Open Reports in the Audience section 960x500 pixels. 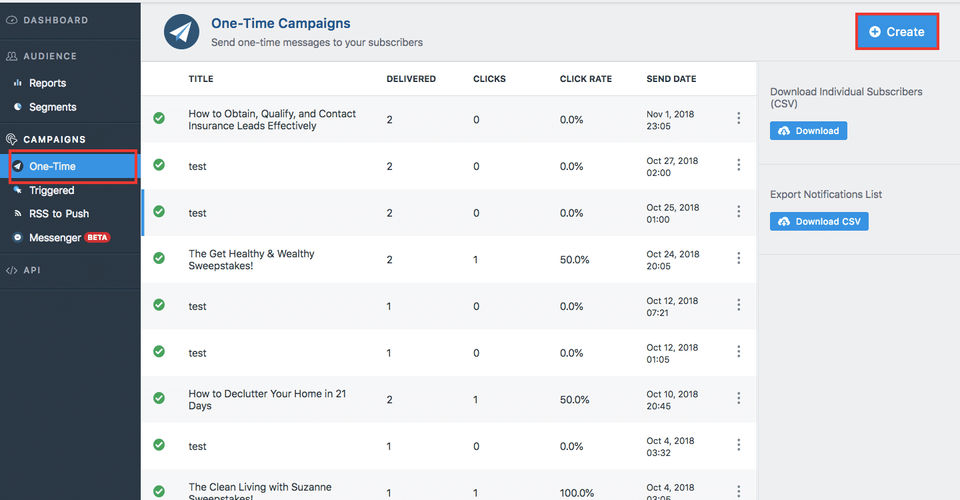[47, 83]
